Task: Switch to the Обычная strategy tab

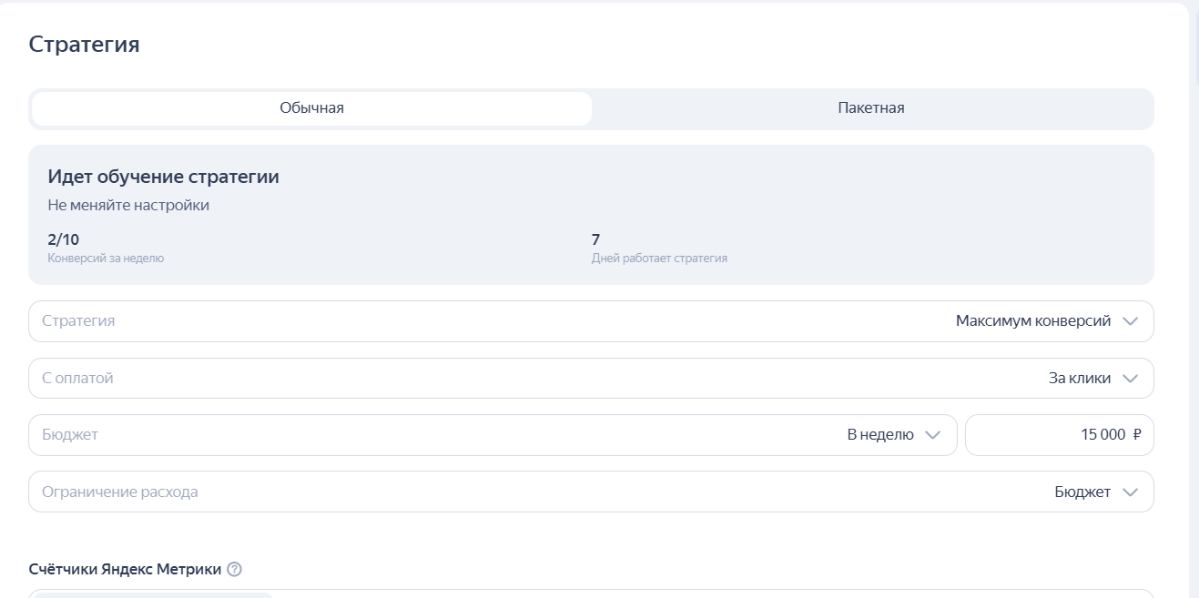Action: pyautogui.click(x=311, y=109)
